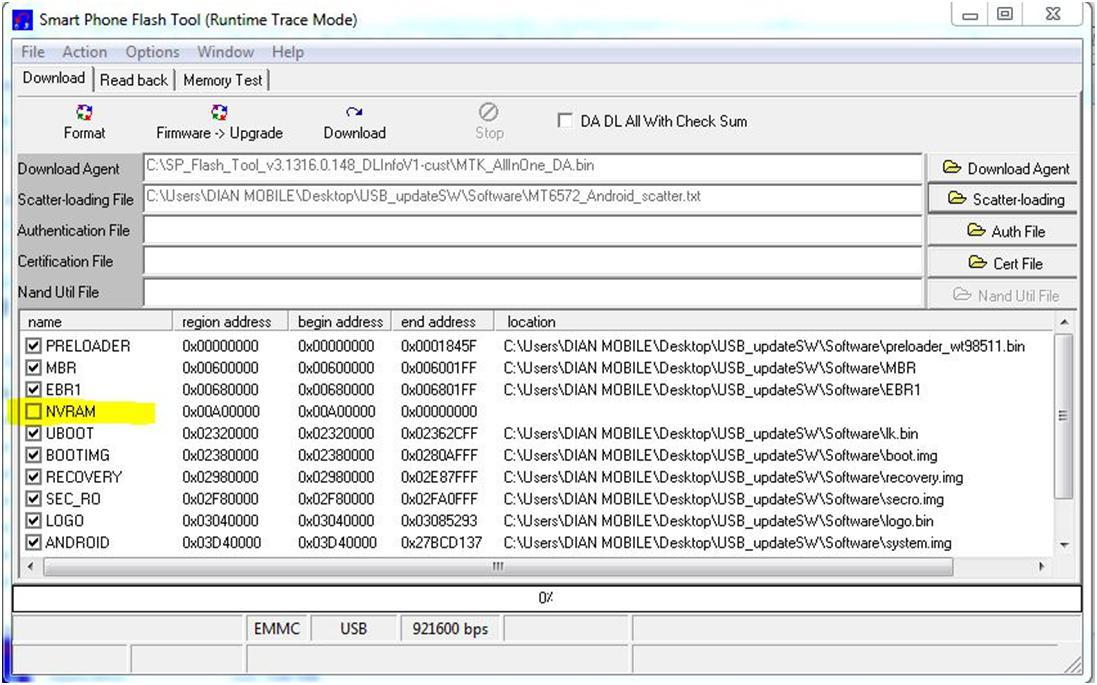The height and width of the screenshot is (685, 1097).
Task: Open the Help menu
Action: point(288,52)
